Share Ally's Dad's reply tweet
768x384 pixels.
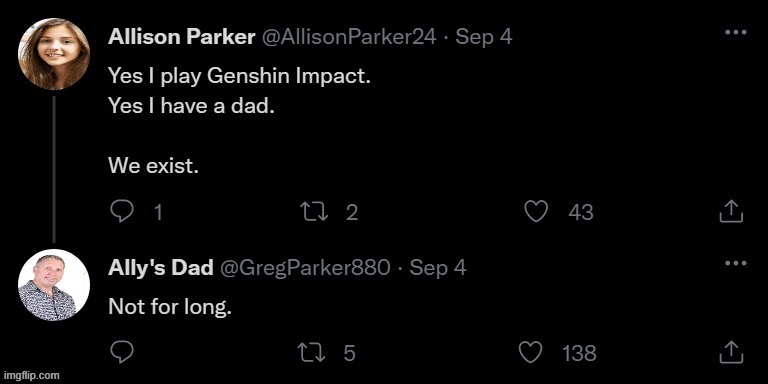click(731, 352)
